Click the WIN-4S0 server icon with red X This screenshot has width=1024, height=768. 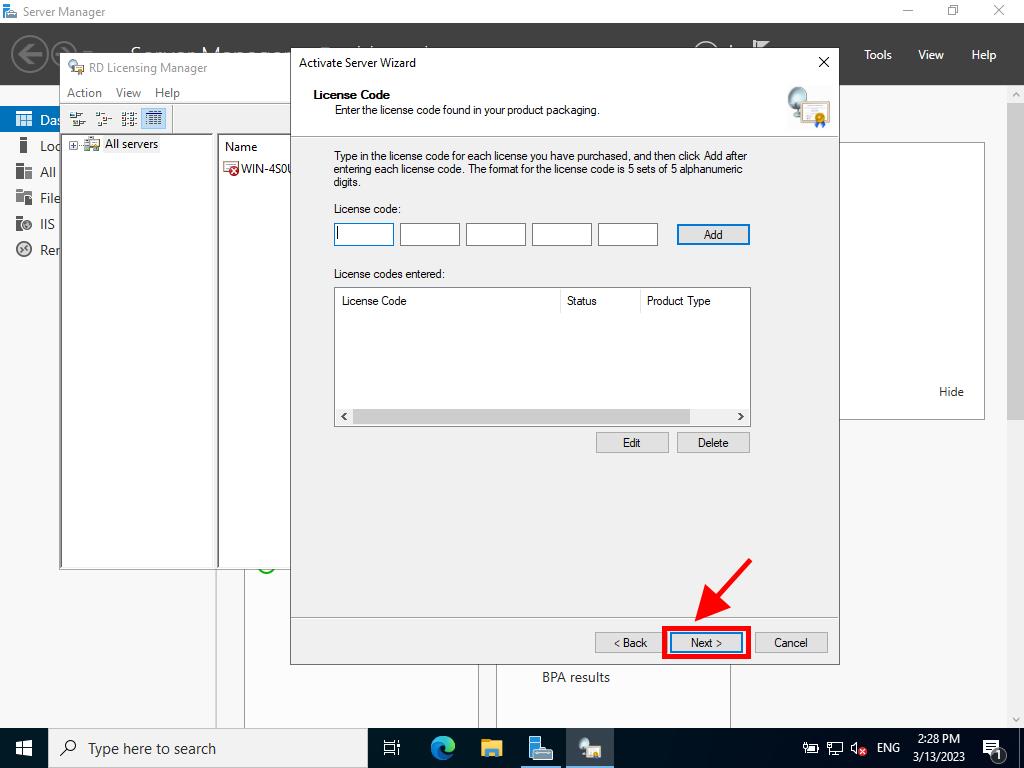(231, 169)
